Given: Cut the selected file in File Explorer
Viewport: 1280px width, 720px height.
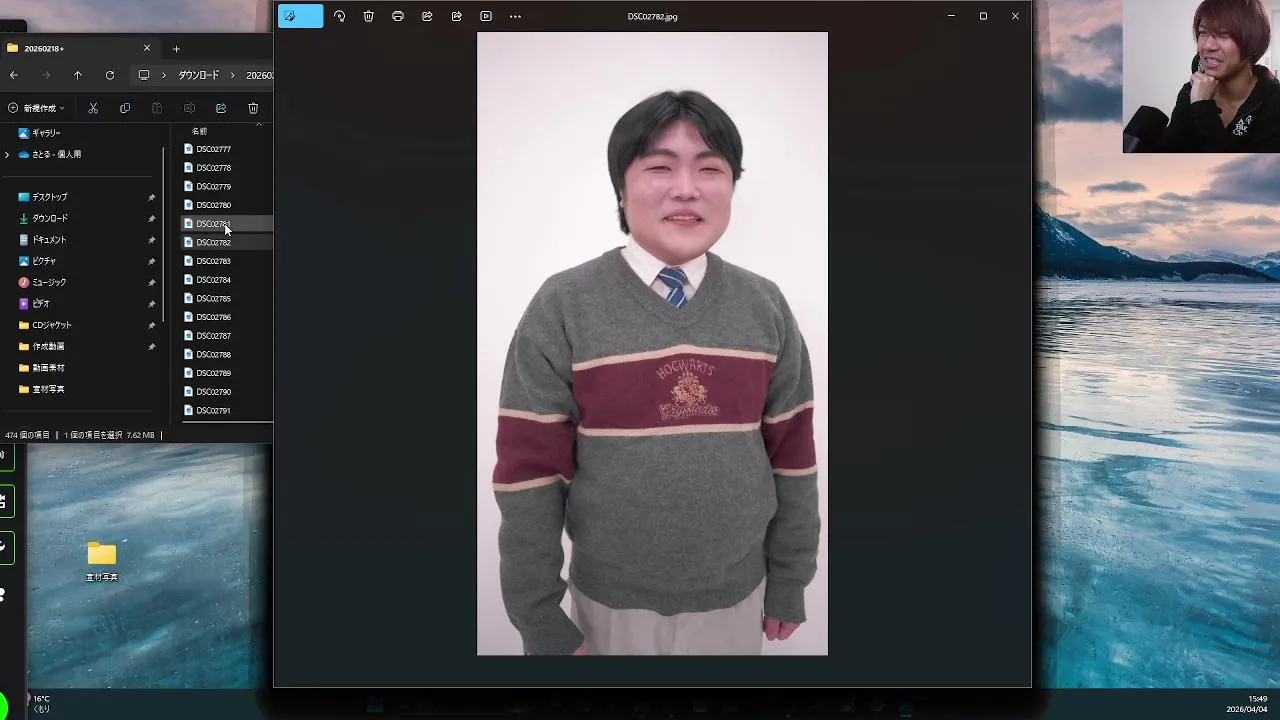Looking at the screenshot, I should pos(93,108).
